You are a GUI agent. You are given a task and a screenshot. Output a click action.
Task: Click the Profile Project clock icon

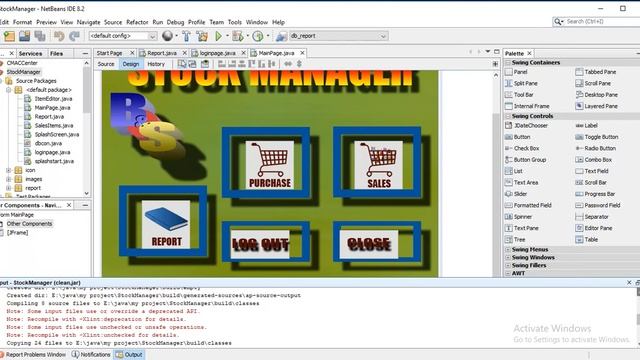258,36
